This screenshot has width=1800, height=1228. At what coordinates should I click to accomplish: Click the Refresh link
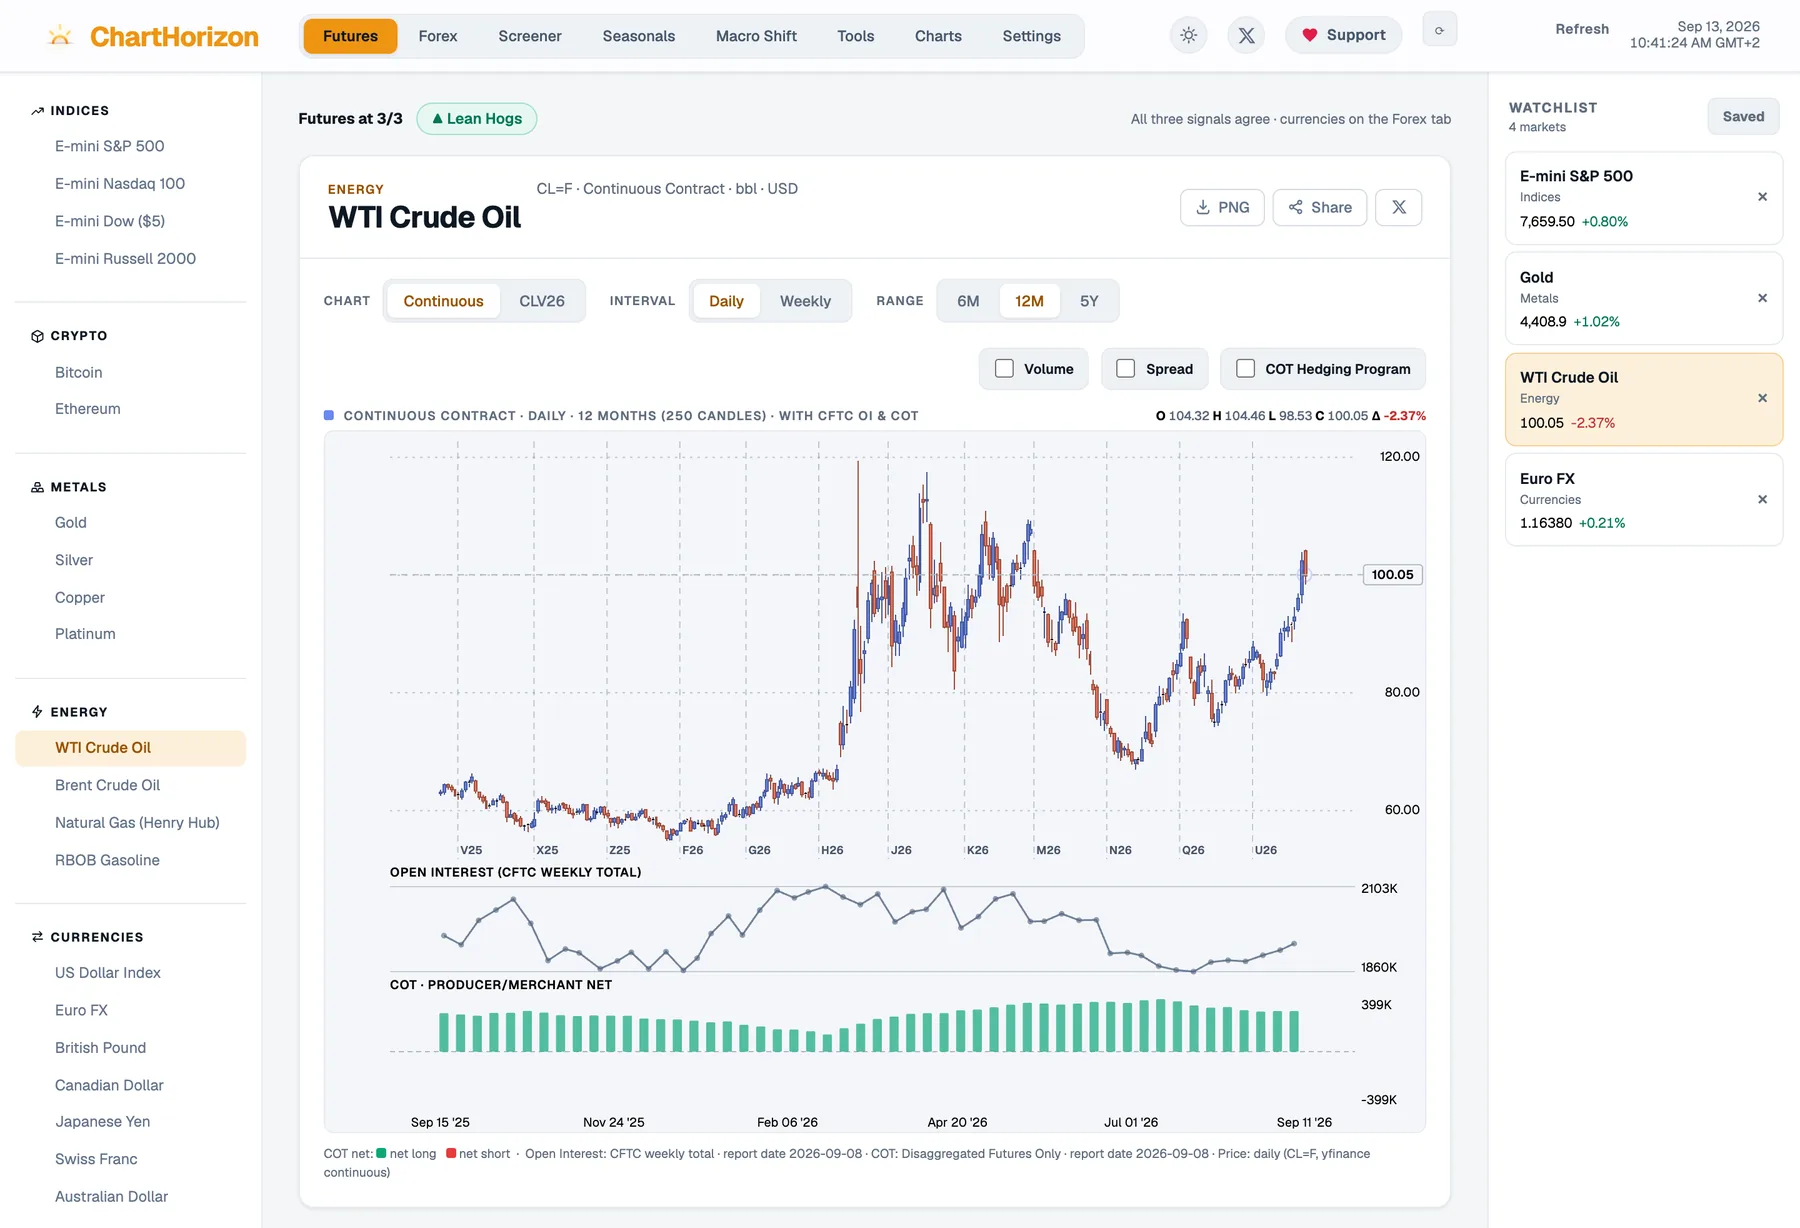coord(1582,29)
